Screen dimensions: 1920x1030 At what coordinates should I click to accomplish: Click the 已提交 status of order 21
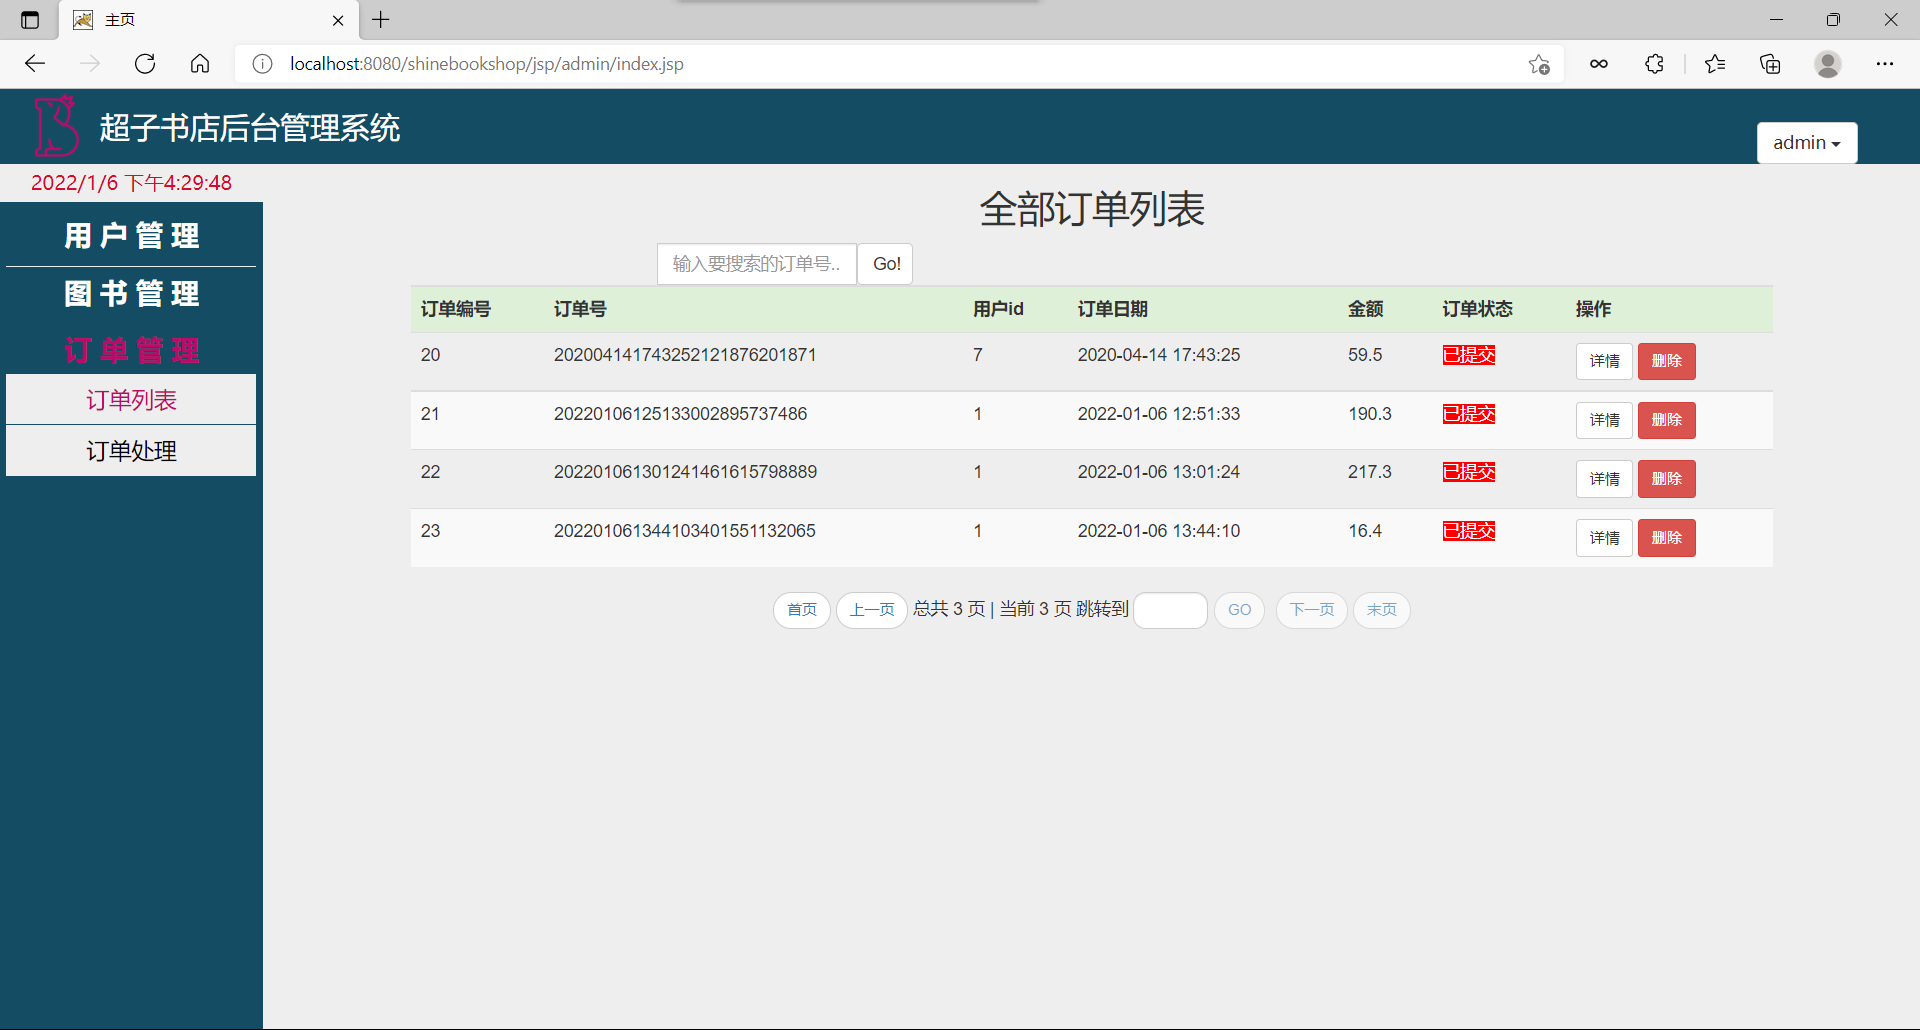(x=1469, y=414)
